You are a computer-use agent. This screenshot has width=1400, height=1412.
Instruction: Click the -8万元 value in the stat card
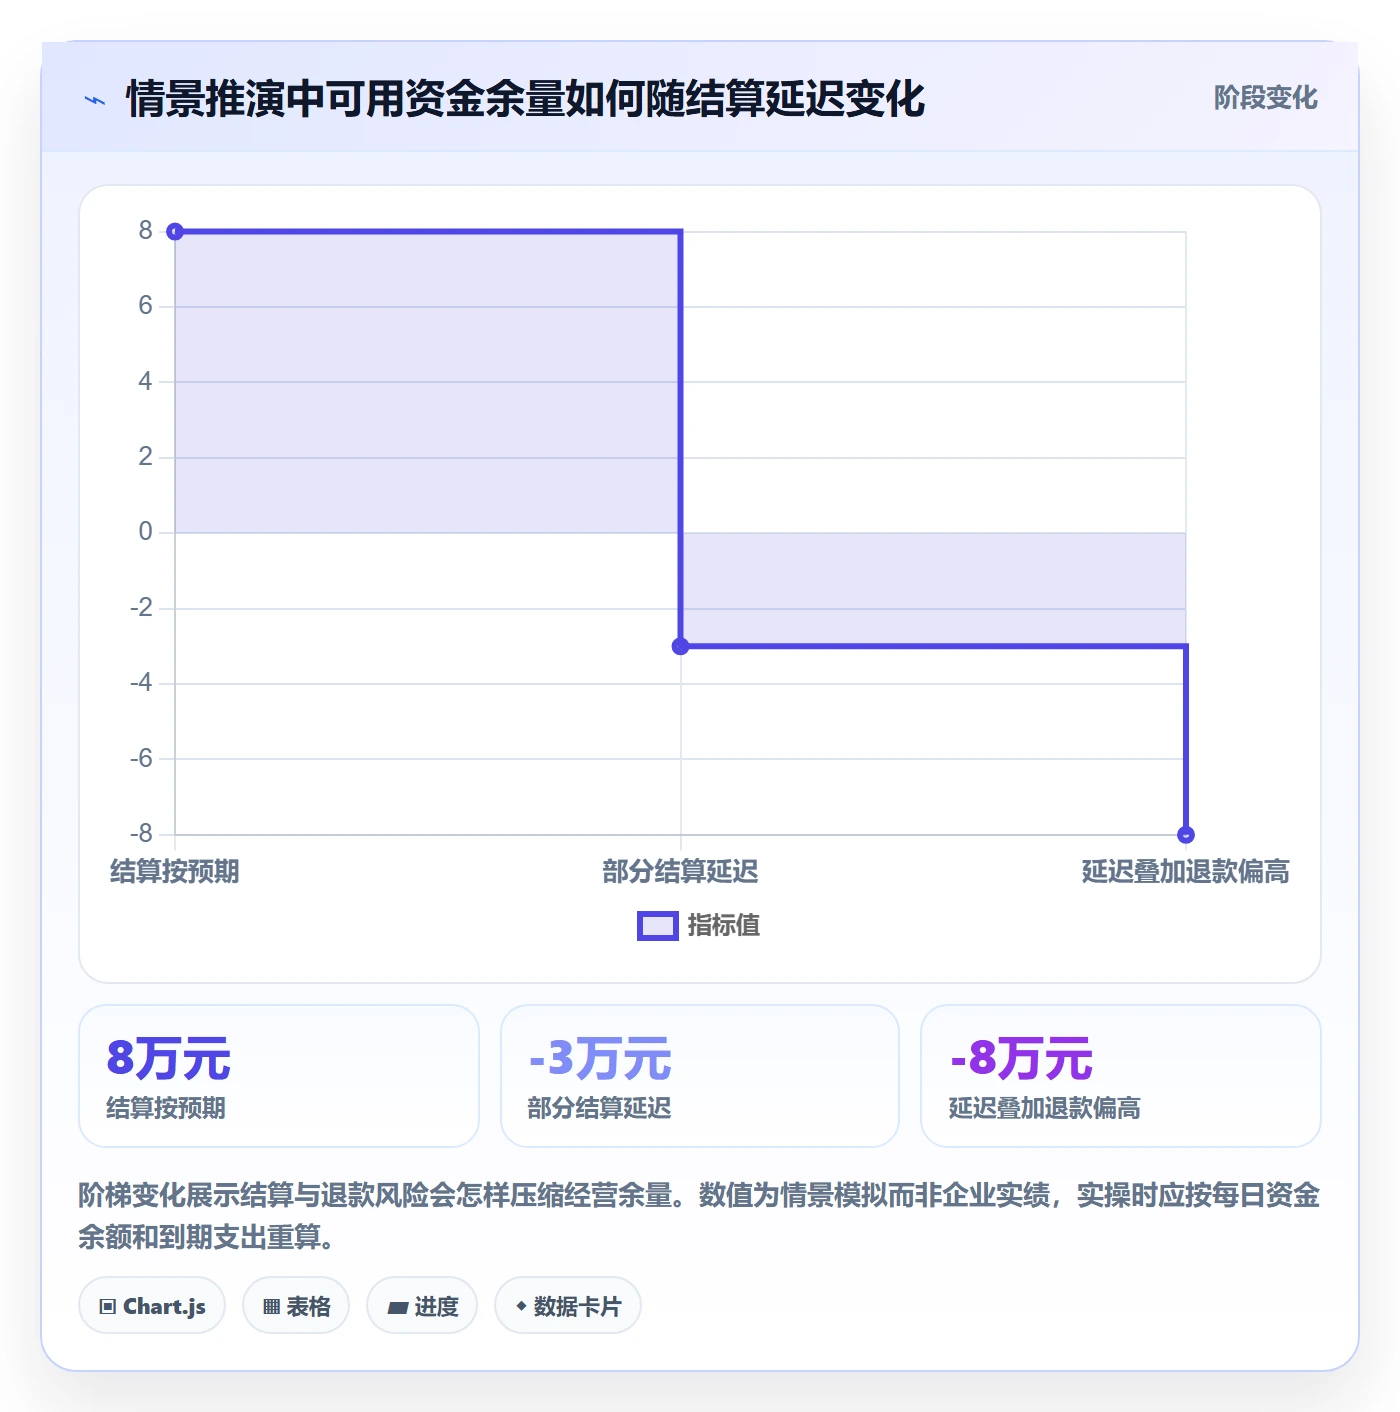tap(1021, 1058)
